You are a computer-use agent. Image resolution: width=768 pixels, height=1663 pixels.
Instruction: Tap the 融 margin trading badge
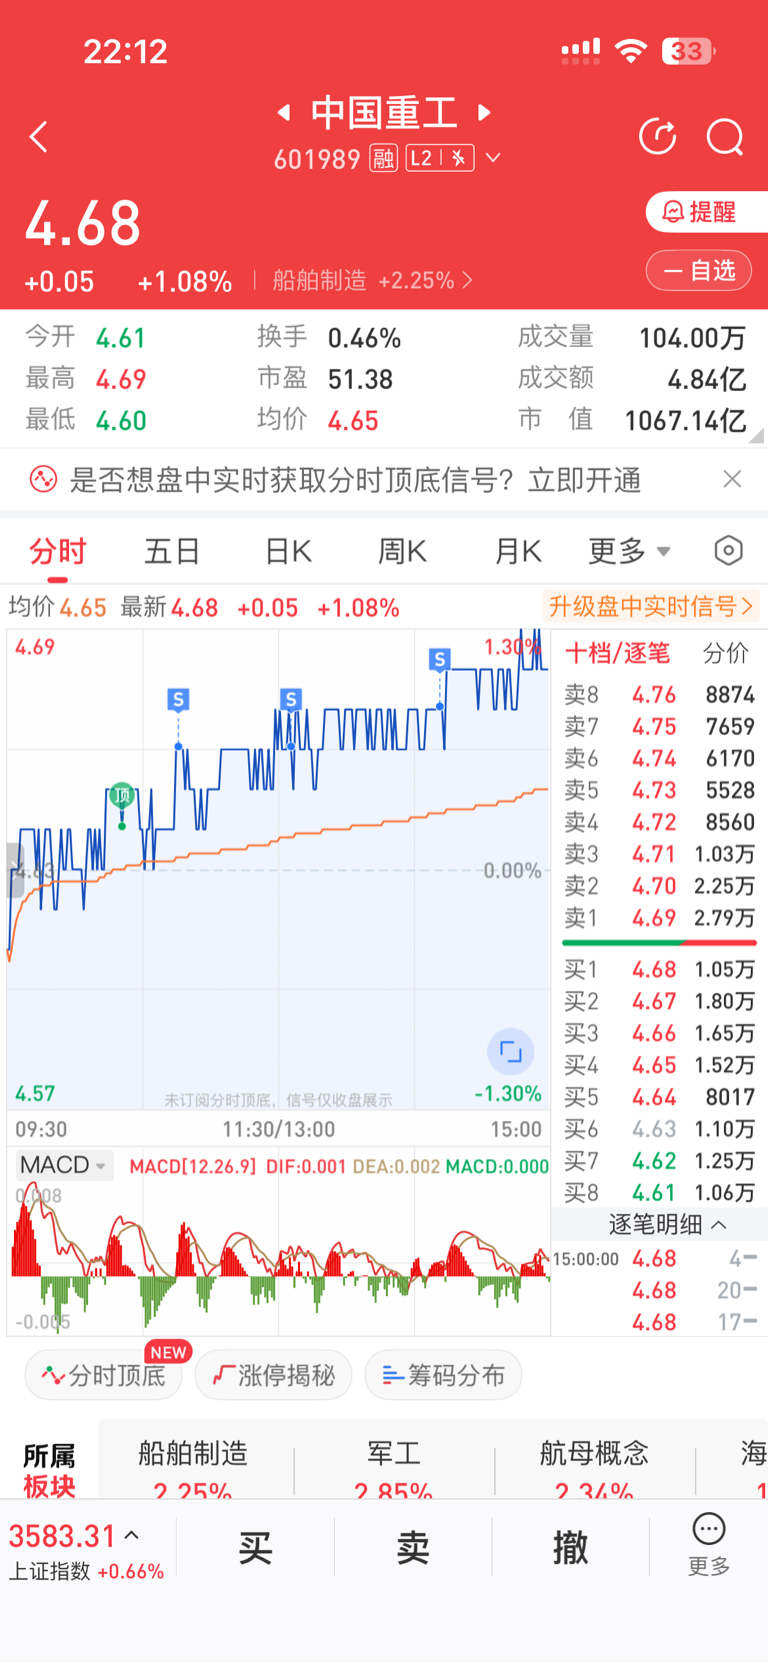(383, 158)
